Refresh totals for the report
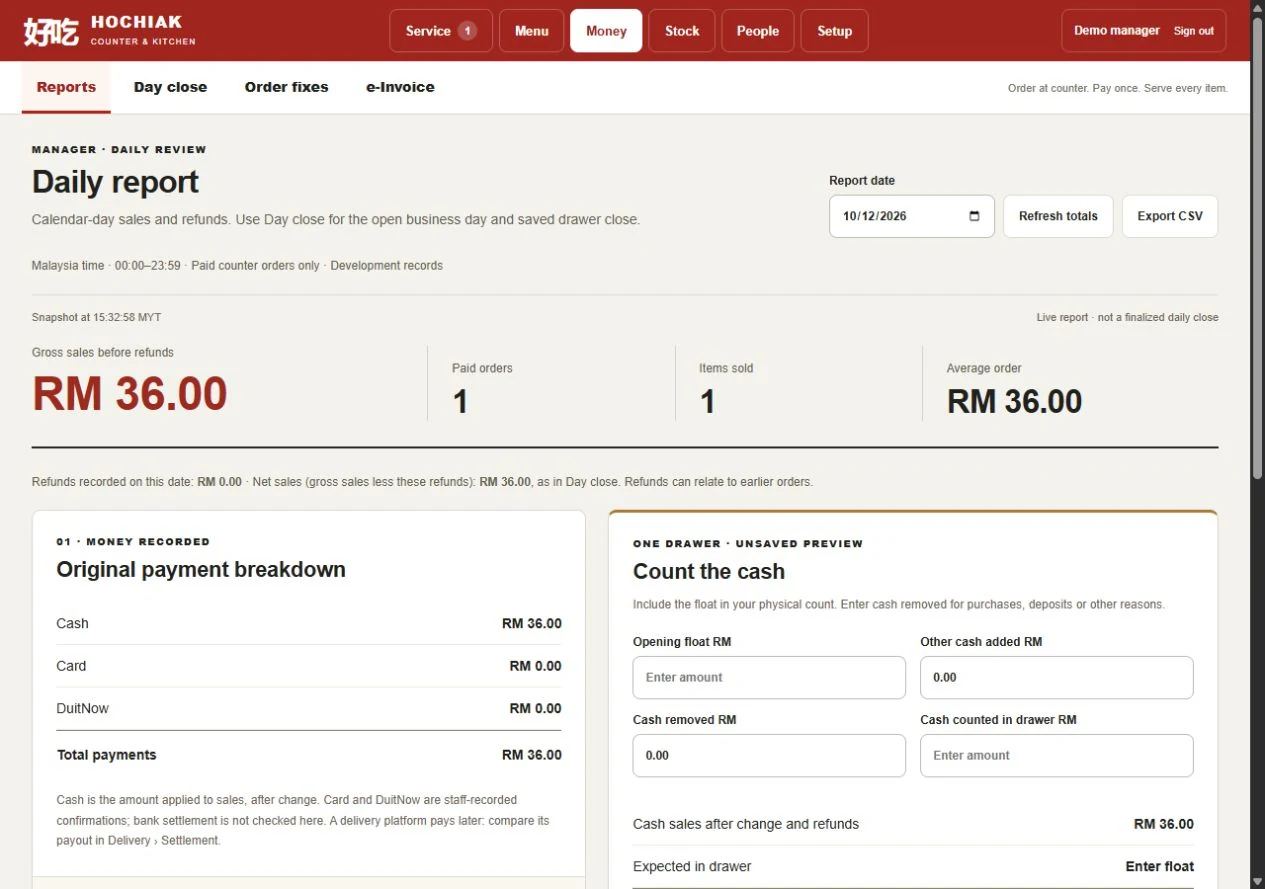The height and width of the screenshot is (889, 1265). (x=1058, y=216)
